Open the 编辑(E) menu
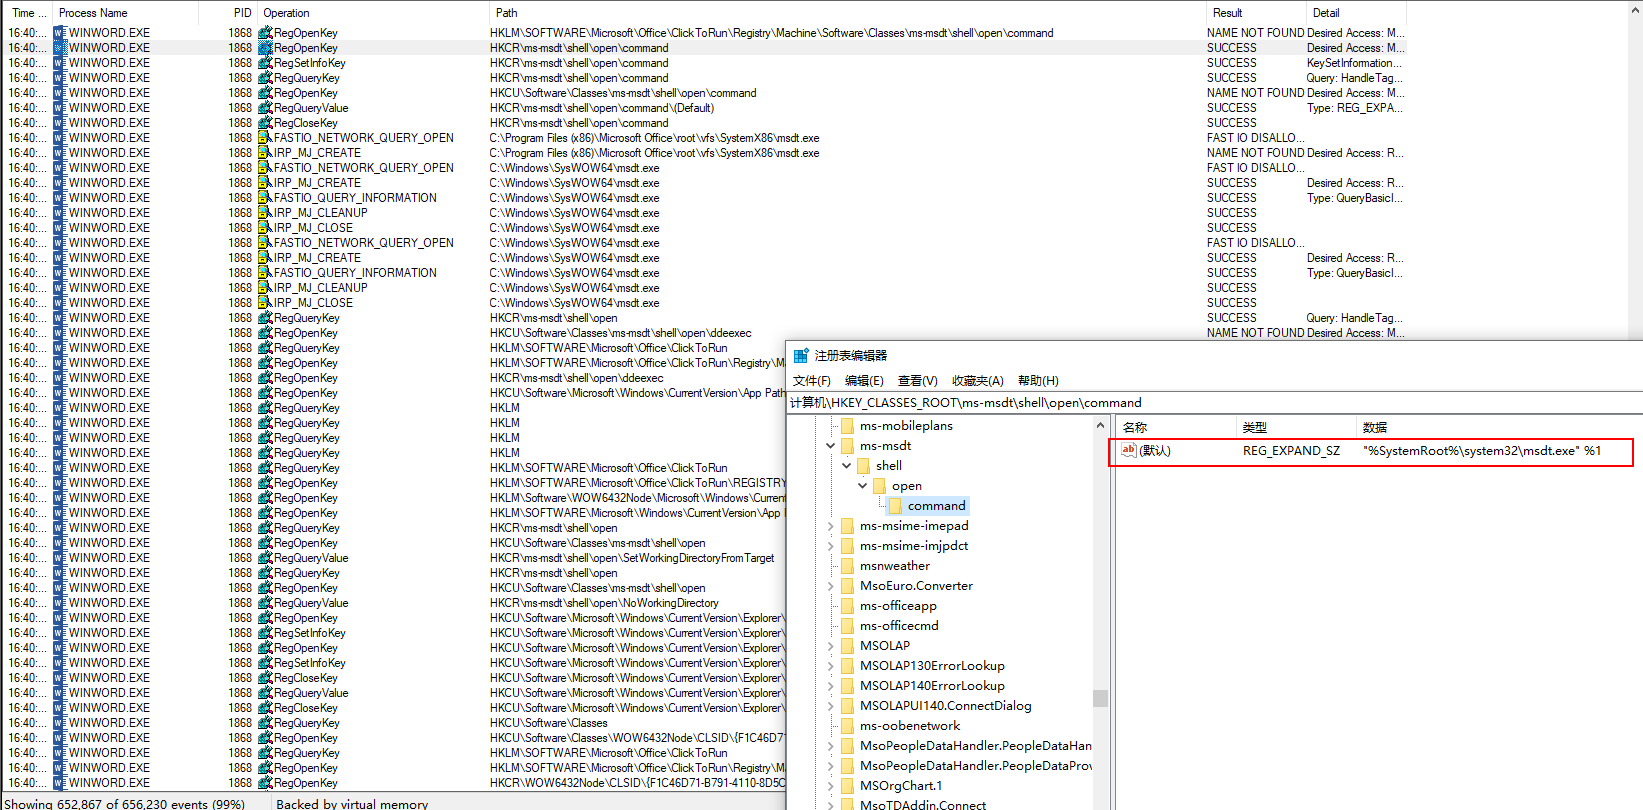This screenshot has height=810, width=1643. [864, 381]
